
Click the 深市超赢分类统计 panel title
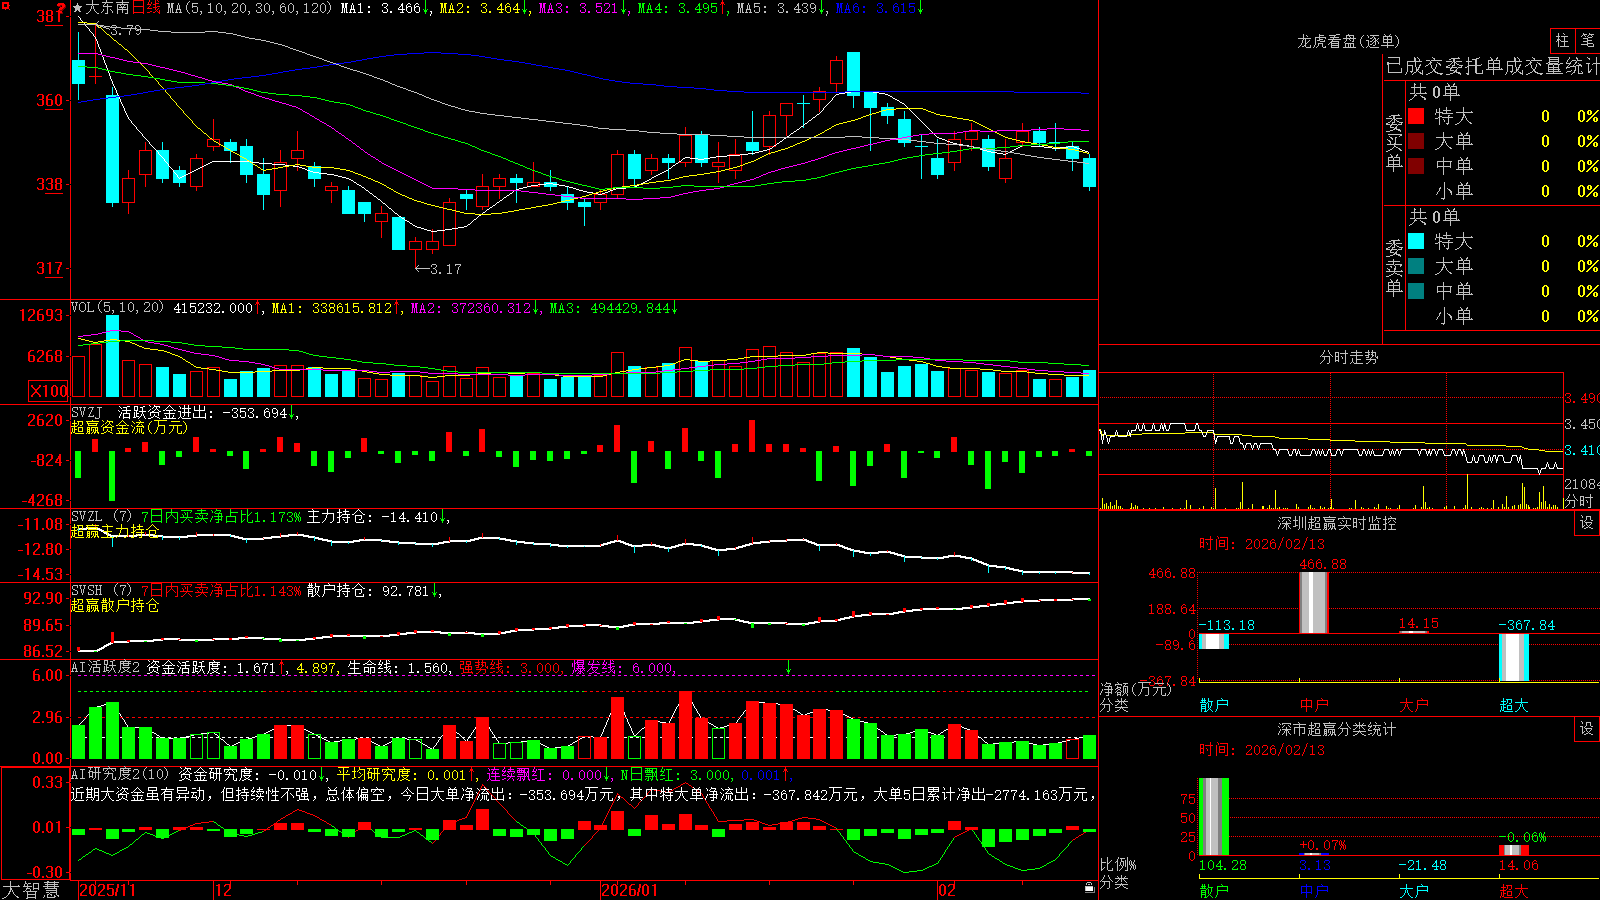pyautogui.click(x=1337, y=729)
